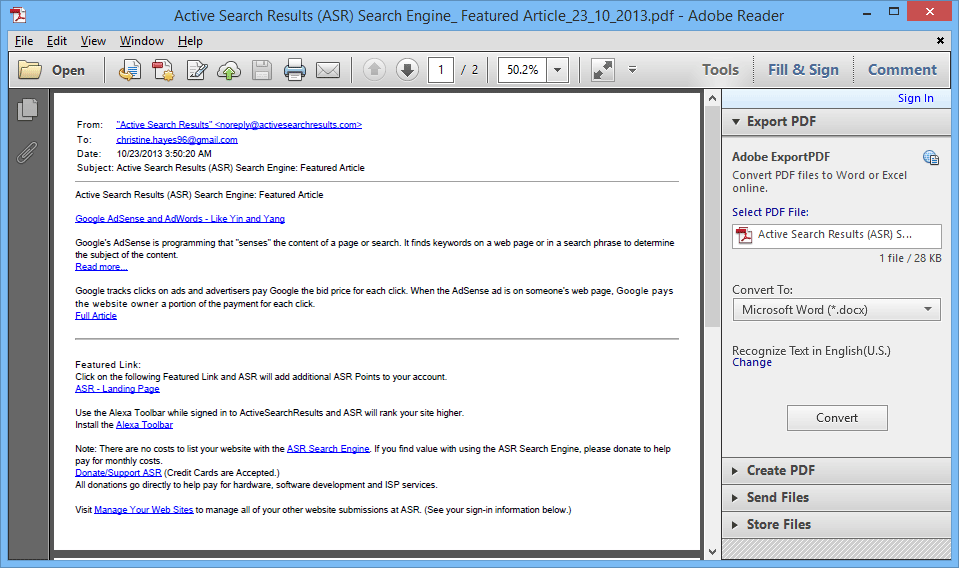Click the '1 file / 28 KB' text
Screen dimensions: 959x568
click(x=910, y=259)
